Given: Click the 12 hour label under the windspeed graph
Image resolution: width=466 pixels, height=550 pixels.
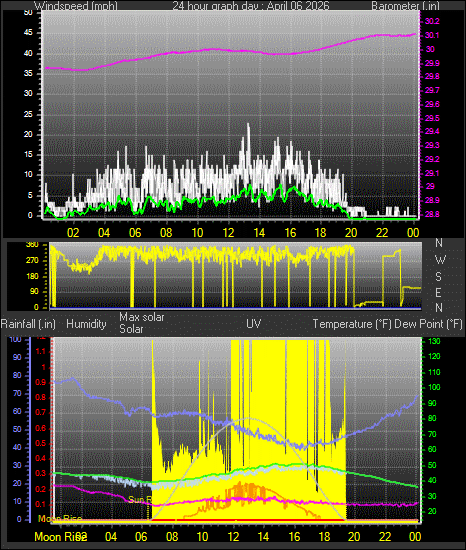Looking at the screenshot, I should click(228, 233).
